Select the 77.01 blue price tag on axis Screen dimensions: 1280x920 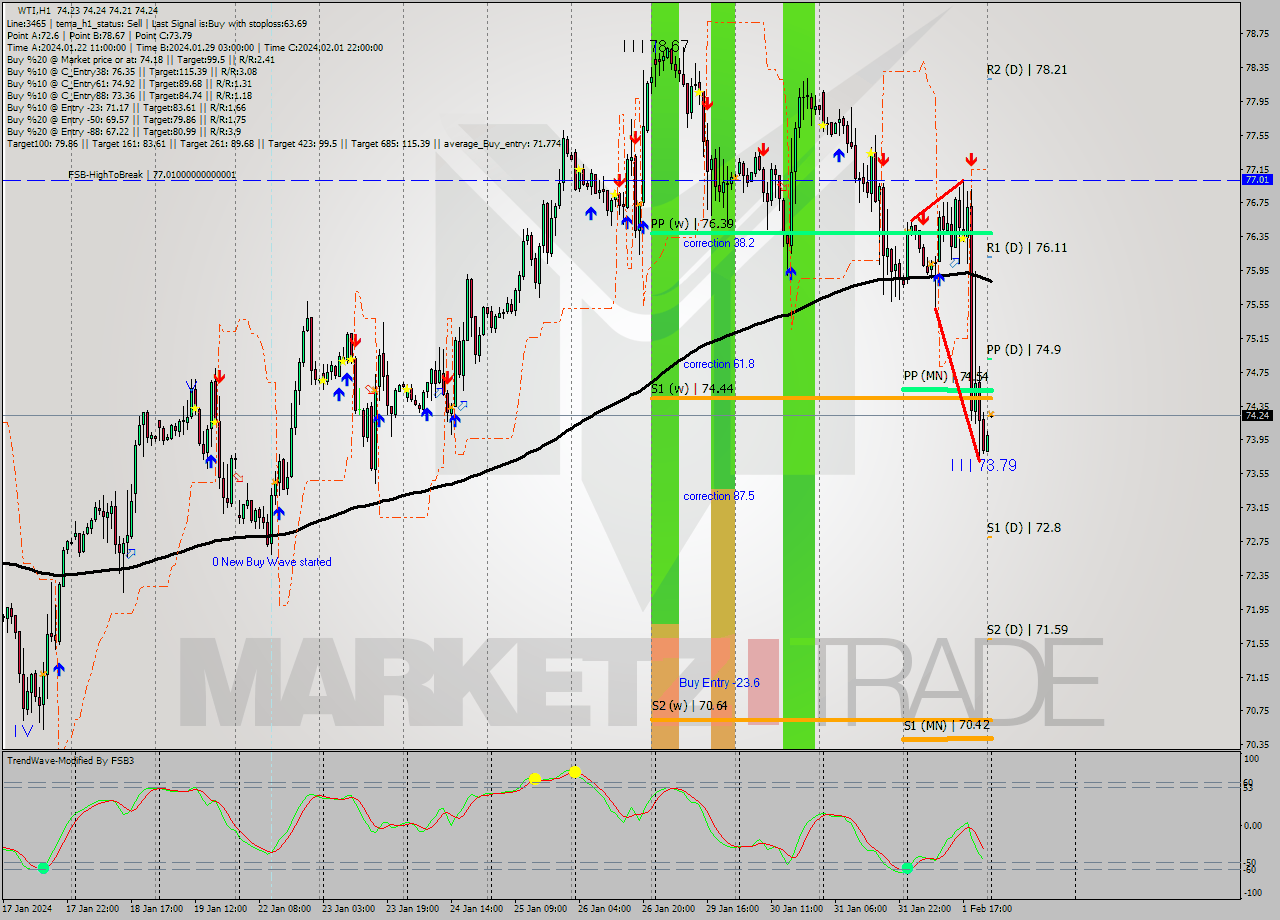1256,180
